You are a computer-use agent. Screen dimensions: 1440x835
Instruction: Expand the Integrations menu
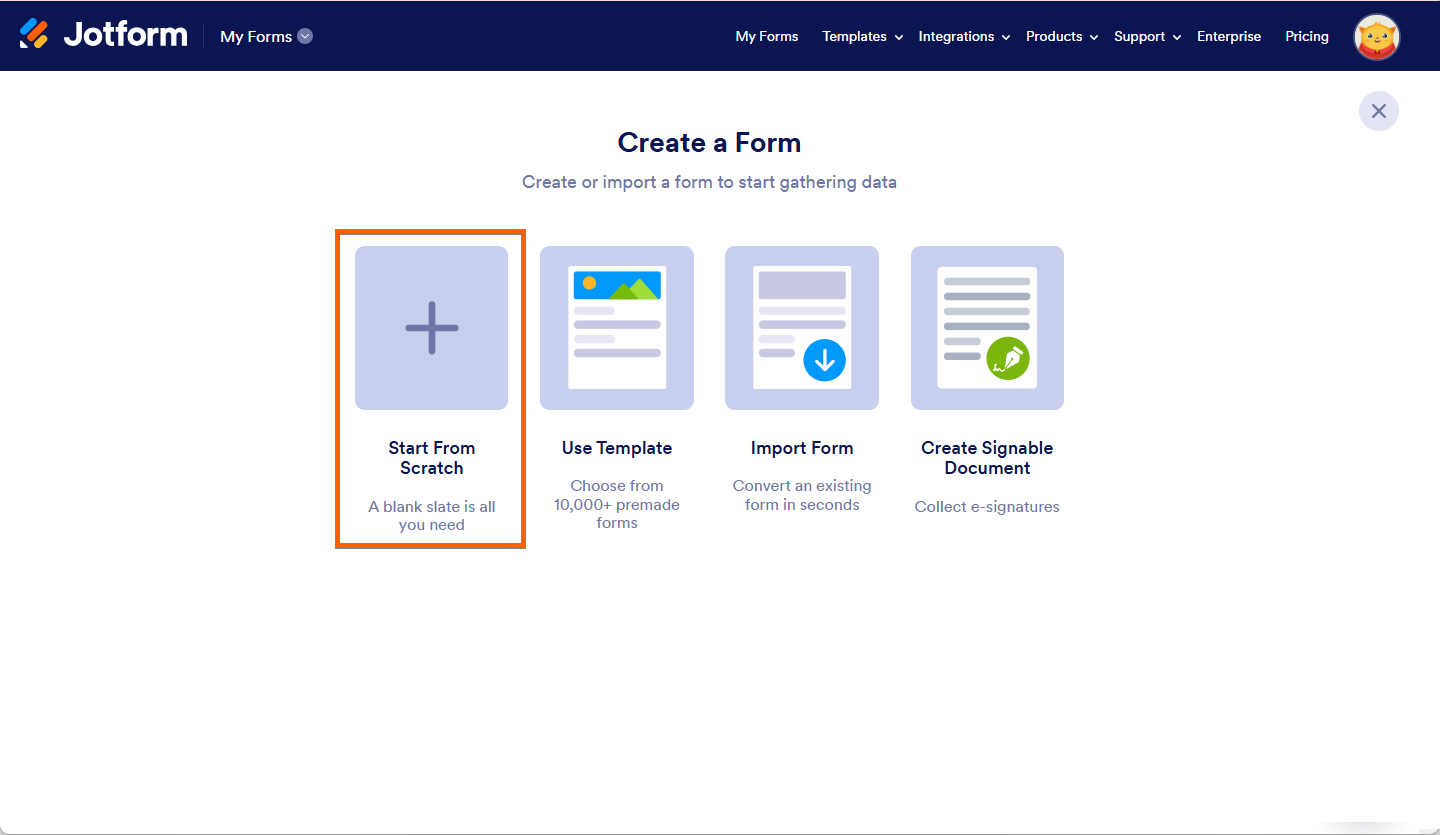[x=956, y=36]
